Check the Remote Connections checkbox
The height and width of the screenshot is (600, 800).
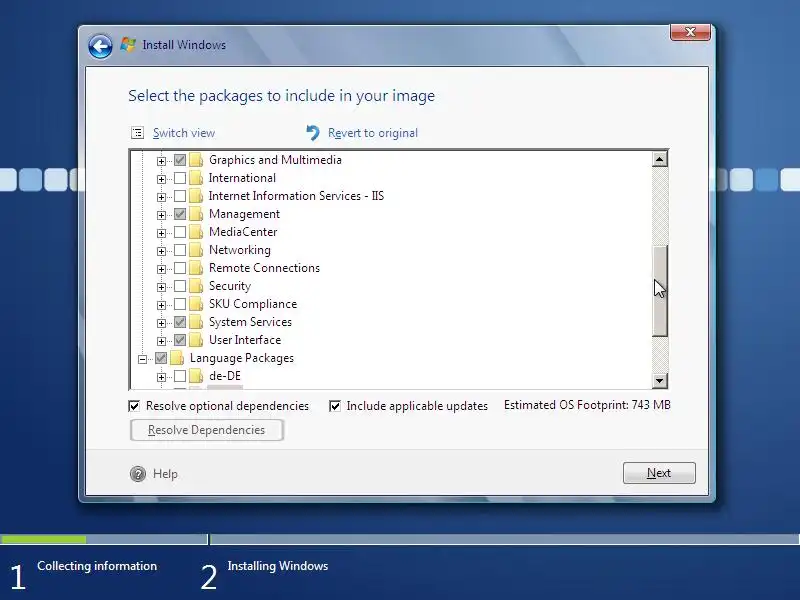[180, 268]
